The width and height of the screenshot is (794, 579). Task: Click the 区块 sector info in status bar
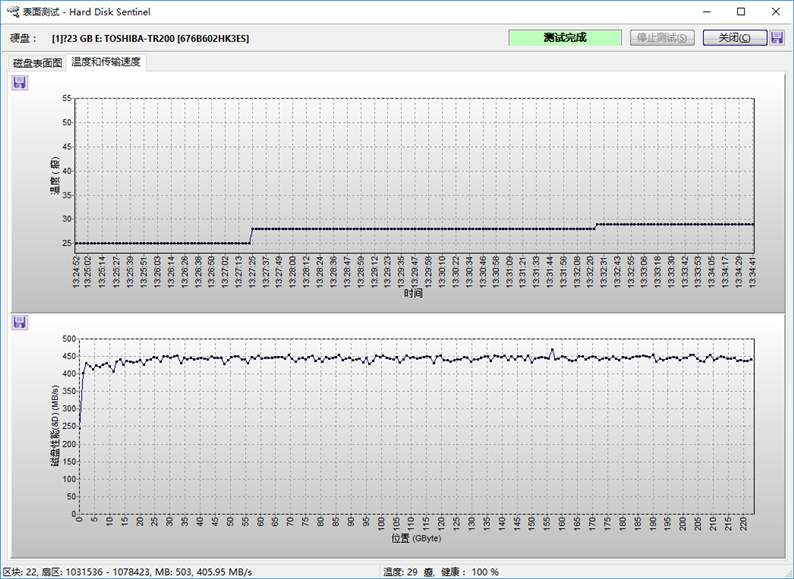[127, 571]
